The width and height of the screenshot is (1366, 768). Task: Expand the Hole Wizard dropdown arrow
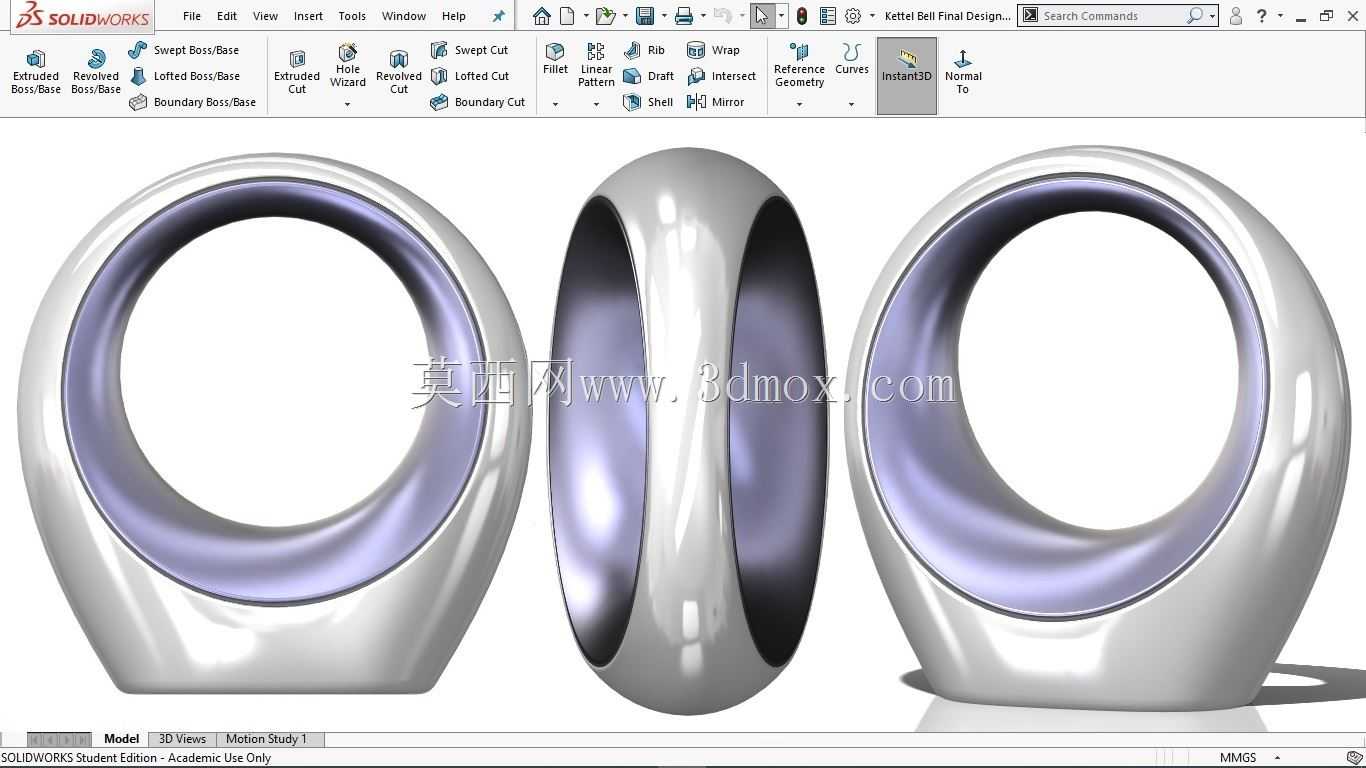point(348,104)
